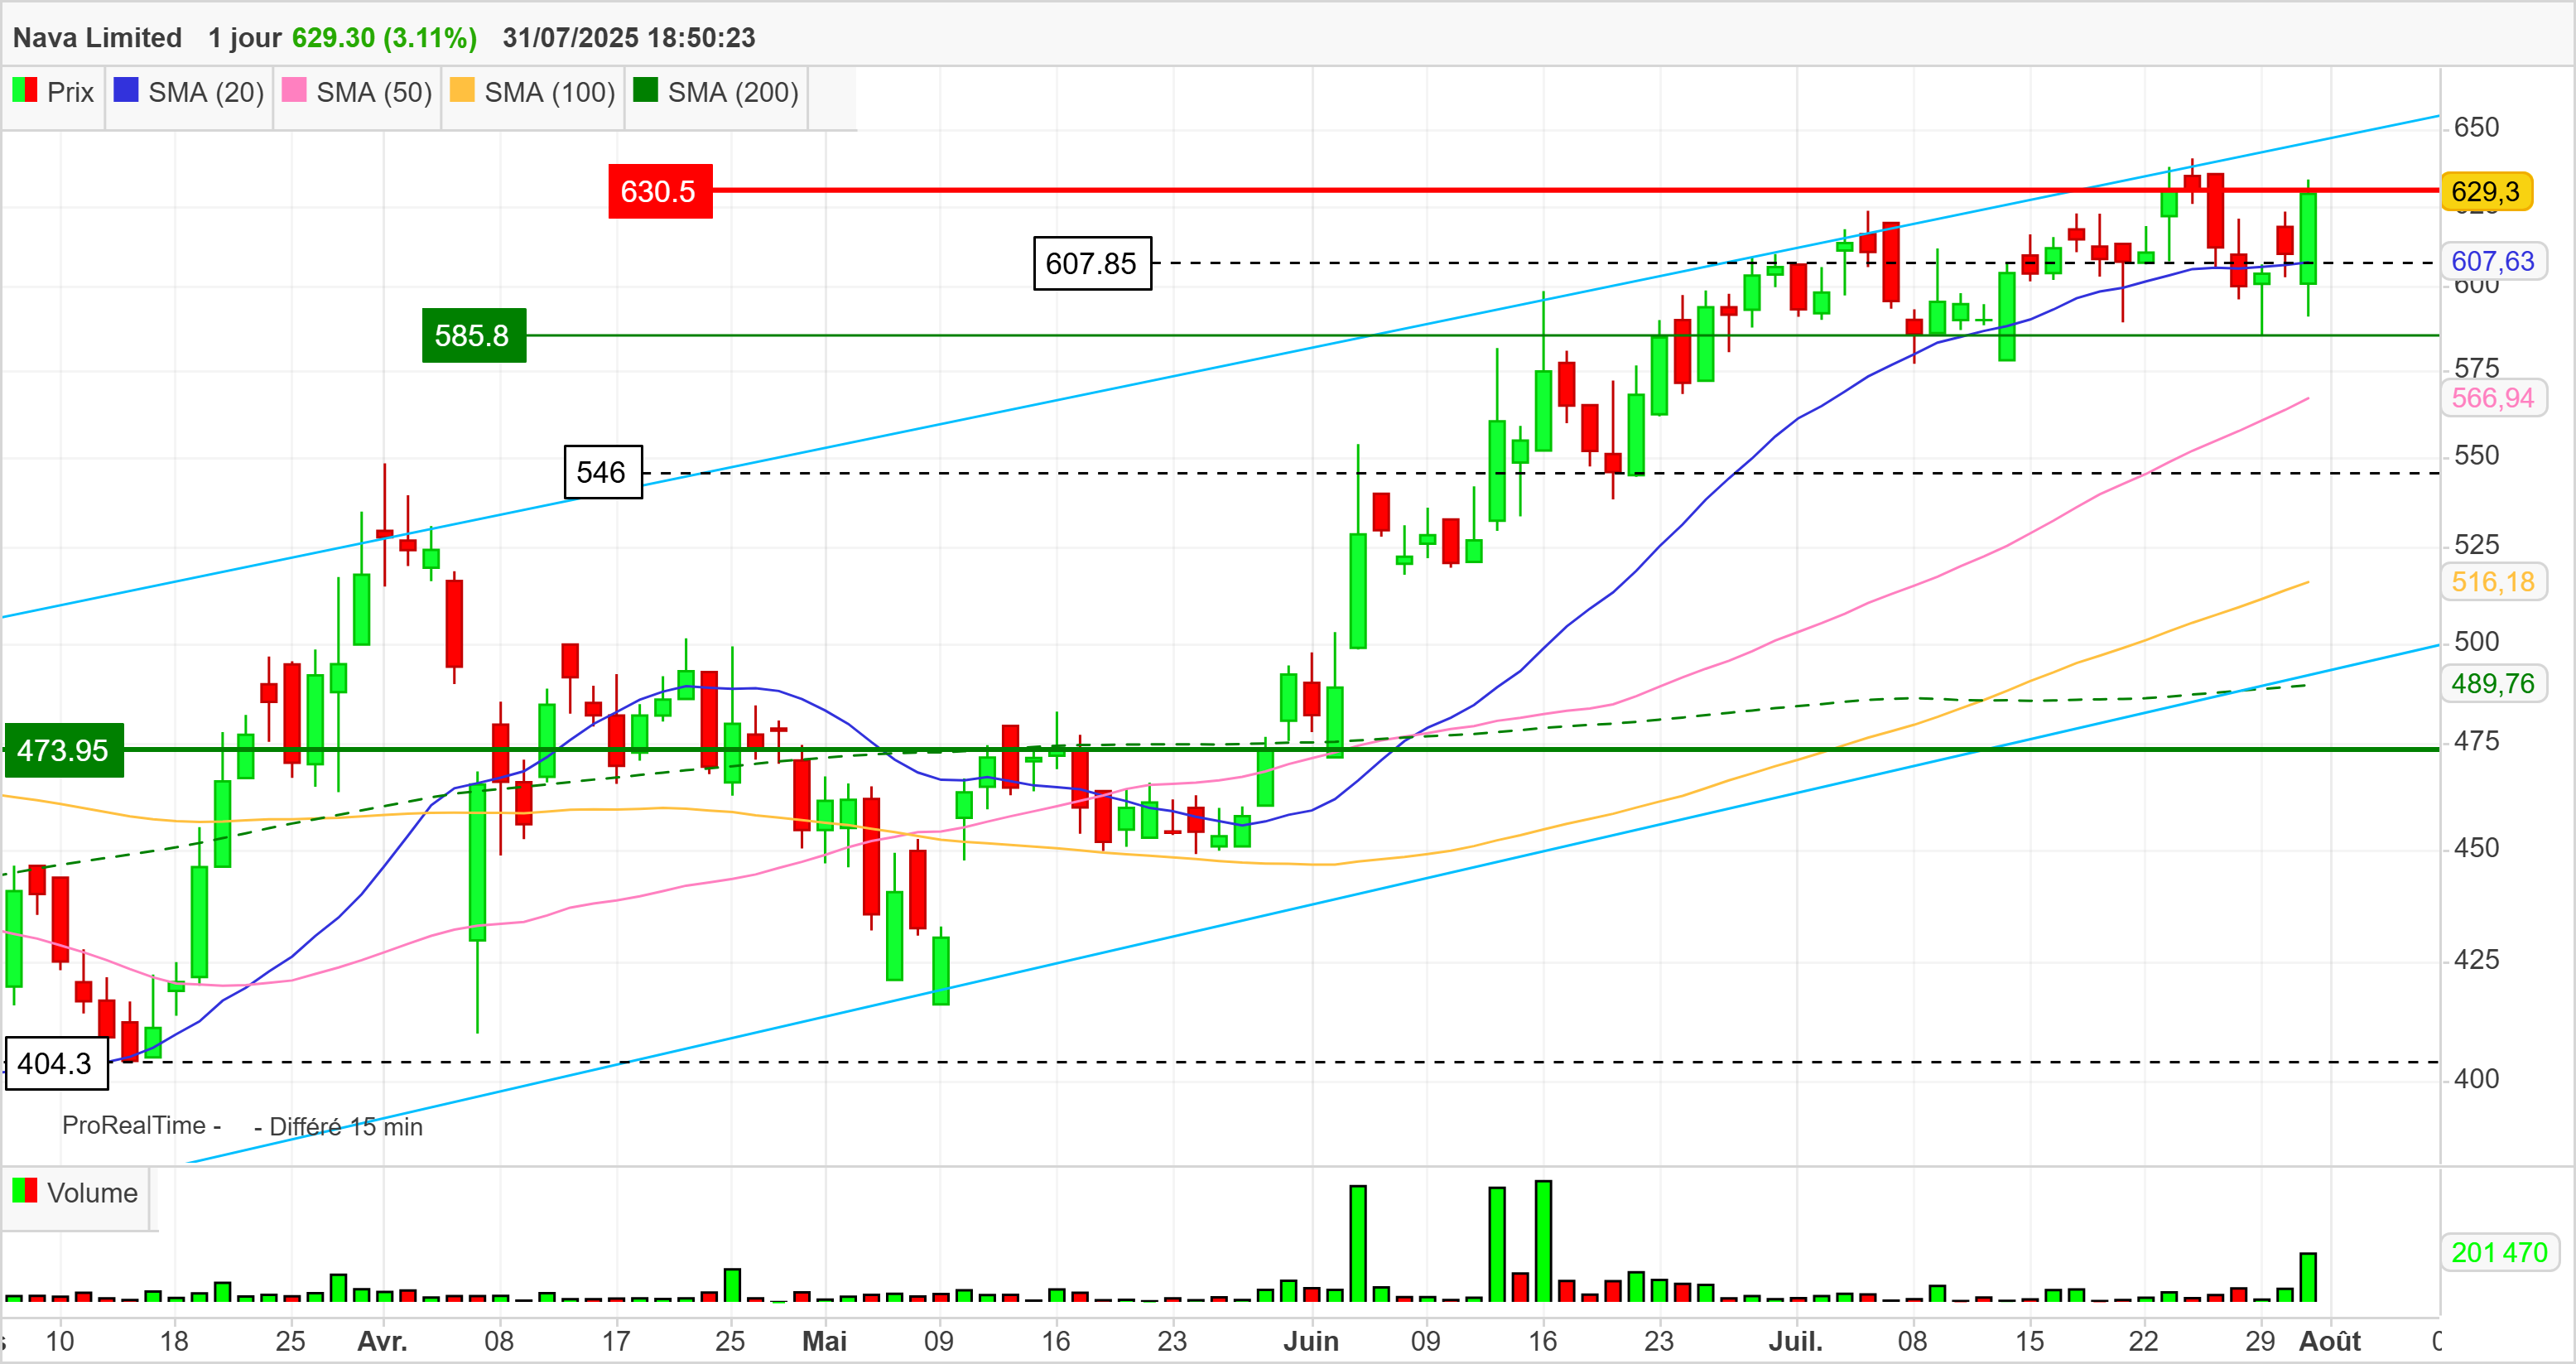The height and width of the screenshot is (1364, 2576).
Task: Click the price change 629.30 (3.11%)
Action: (x=384, y=38)
